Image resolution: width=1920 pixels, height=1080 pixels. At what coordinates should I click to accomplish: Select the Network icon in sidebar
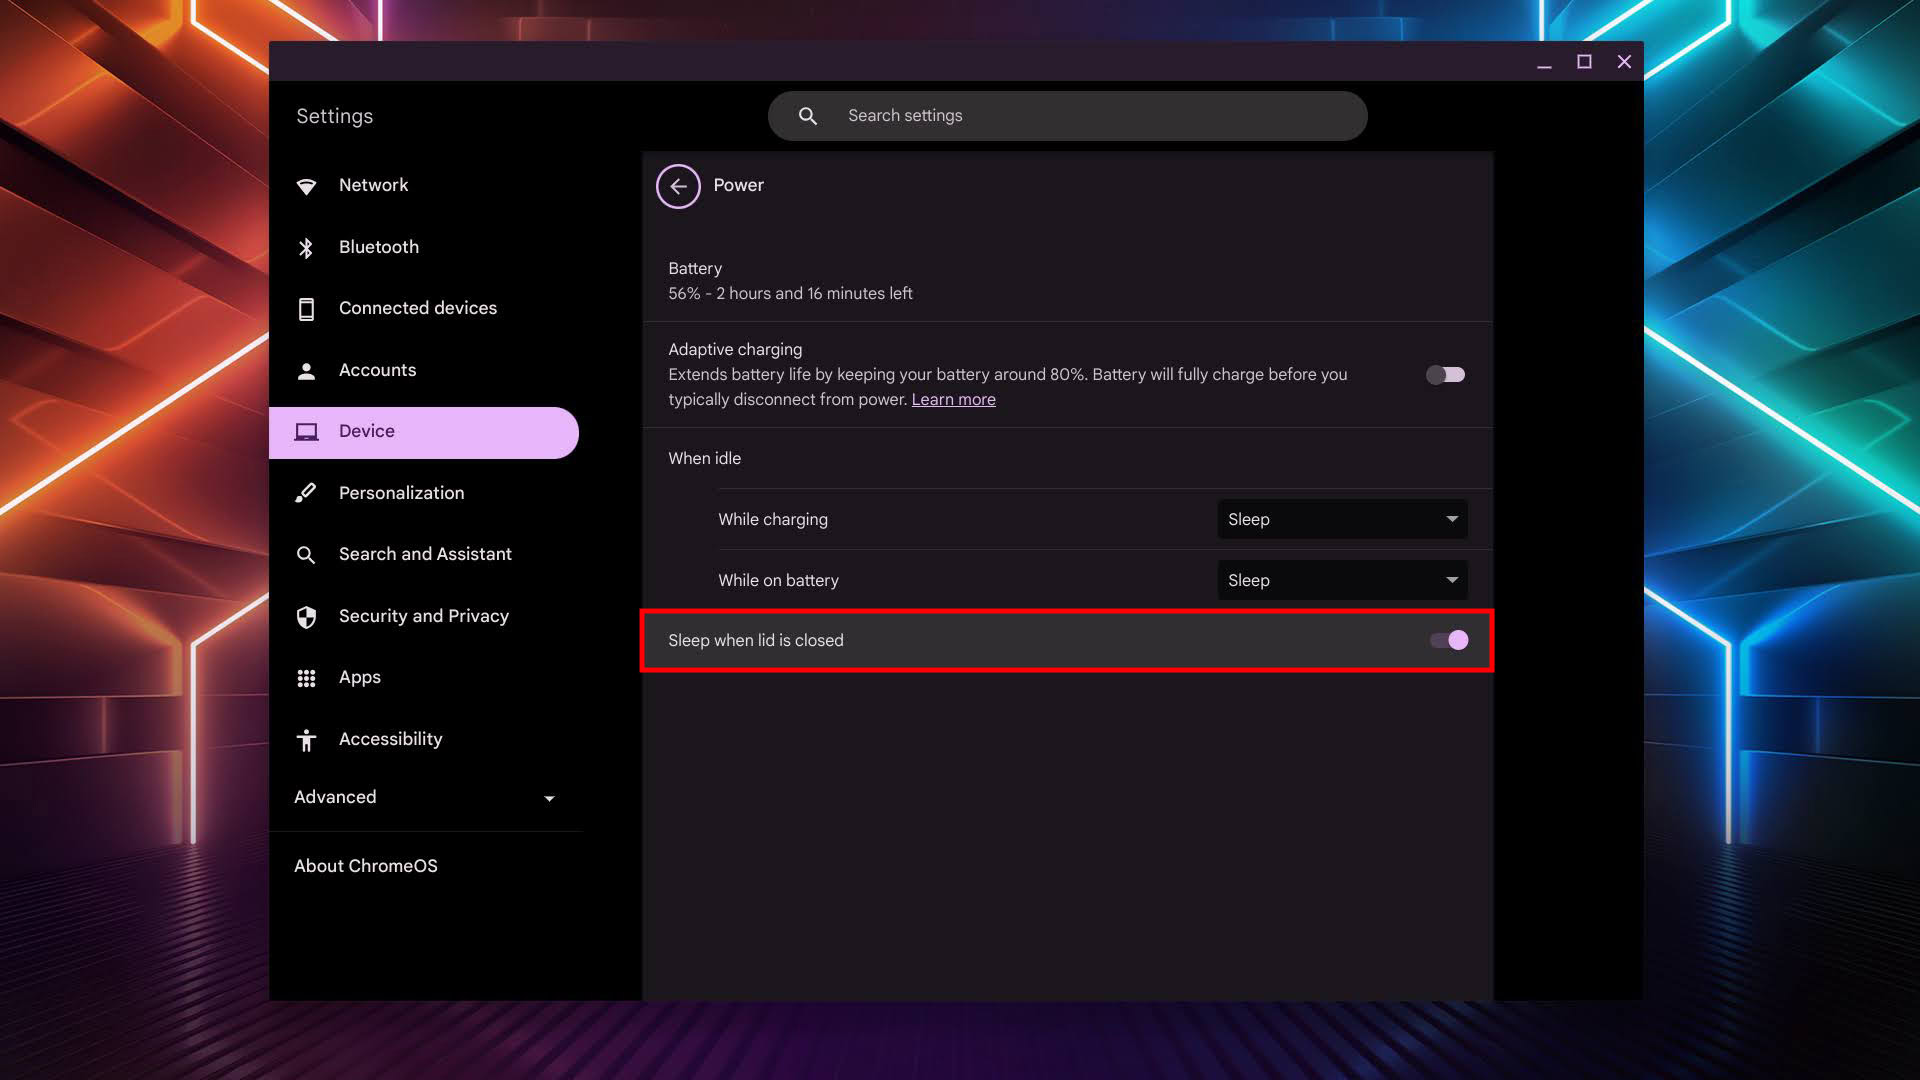pos(306,185)
